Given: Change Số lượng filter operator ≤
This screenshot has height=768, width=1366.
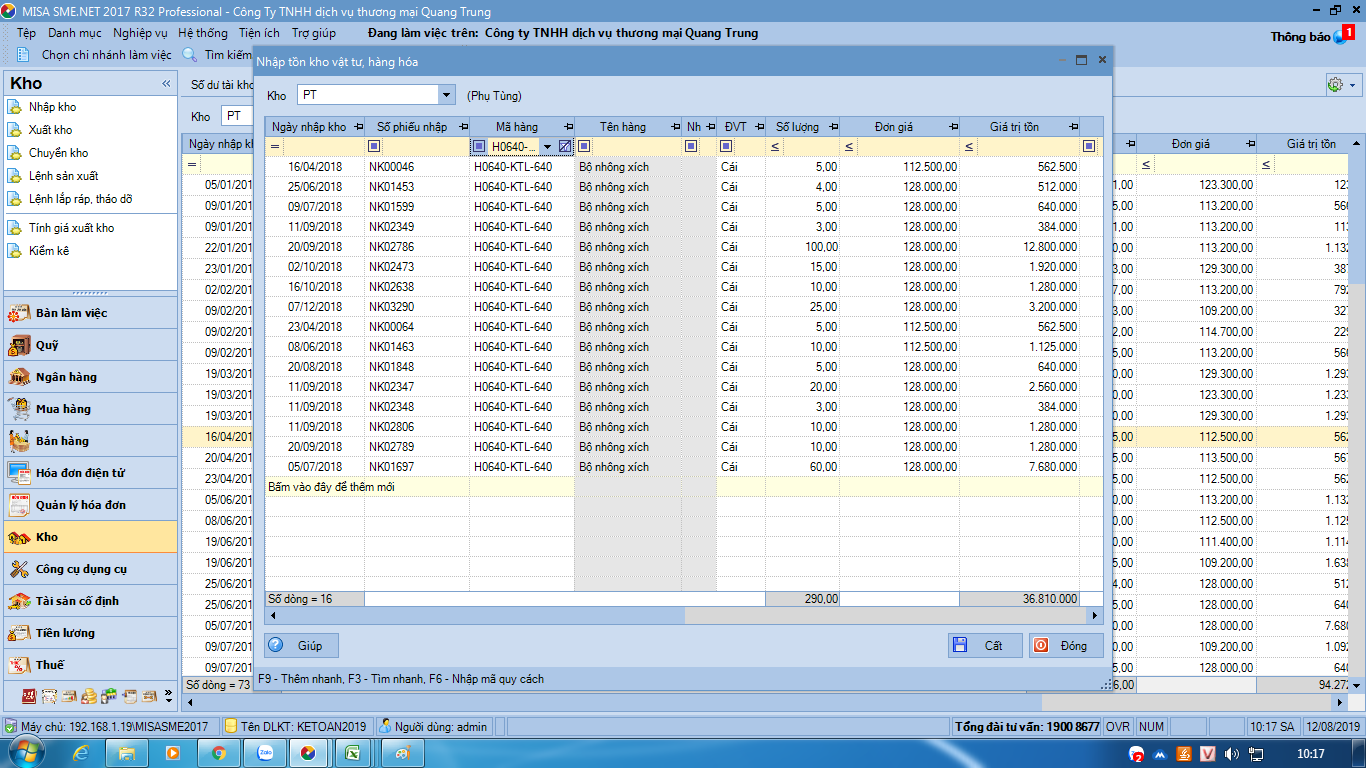Looking at the screenshot, I should [x=775, y=147].
